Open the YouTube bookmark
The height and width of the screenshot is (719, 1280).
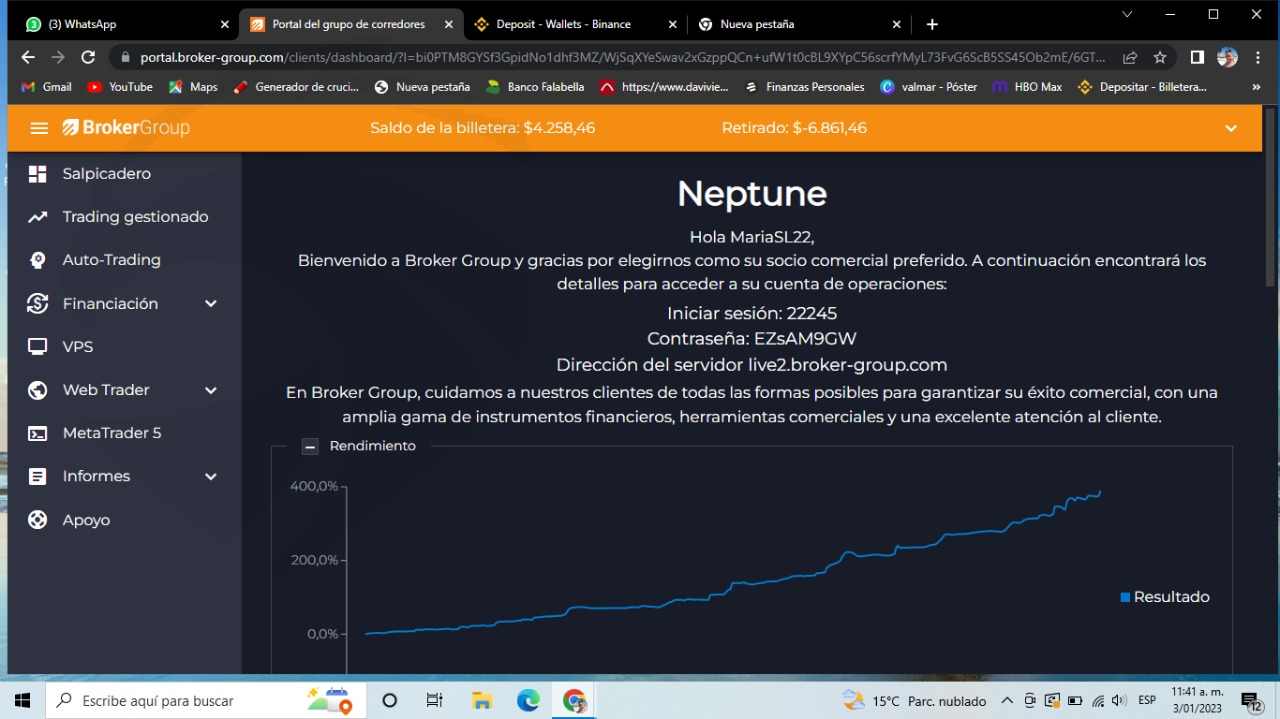[x=120, y=87]
